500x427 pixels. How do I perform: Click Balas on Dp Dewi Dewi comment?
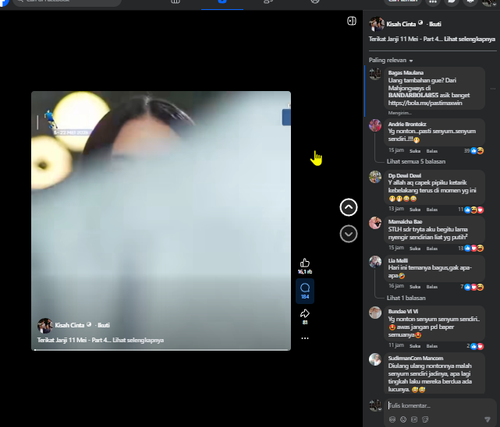[432, 210]
